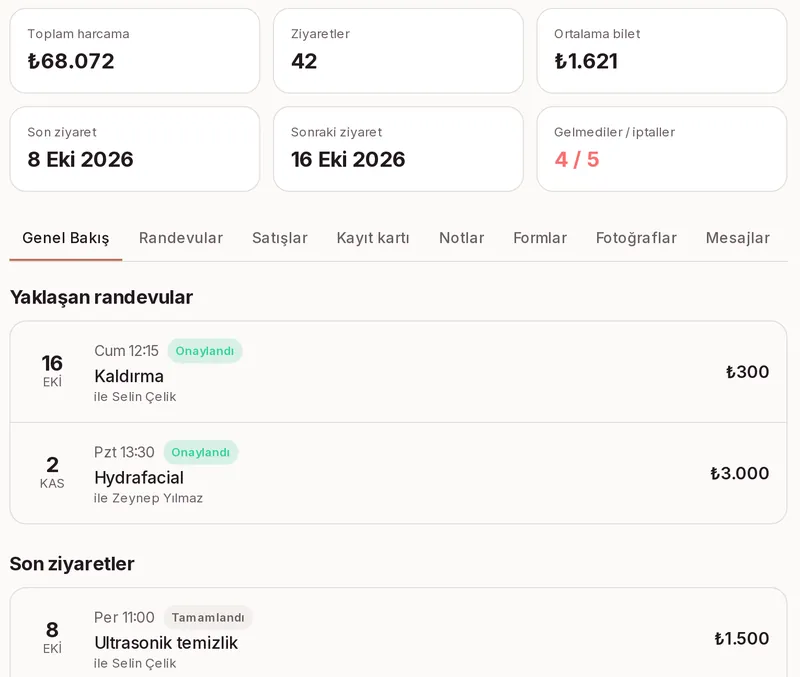The width and height of the screenshot is (800, 677).
Task: Go to the Satışlar tab
Action: coord(280,238)
